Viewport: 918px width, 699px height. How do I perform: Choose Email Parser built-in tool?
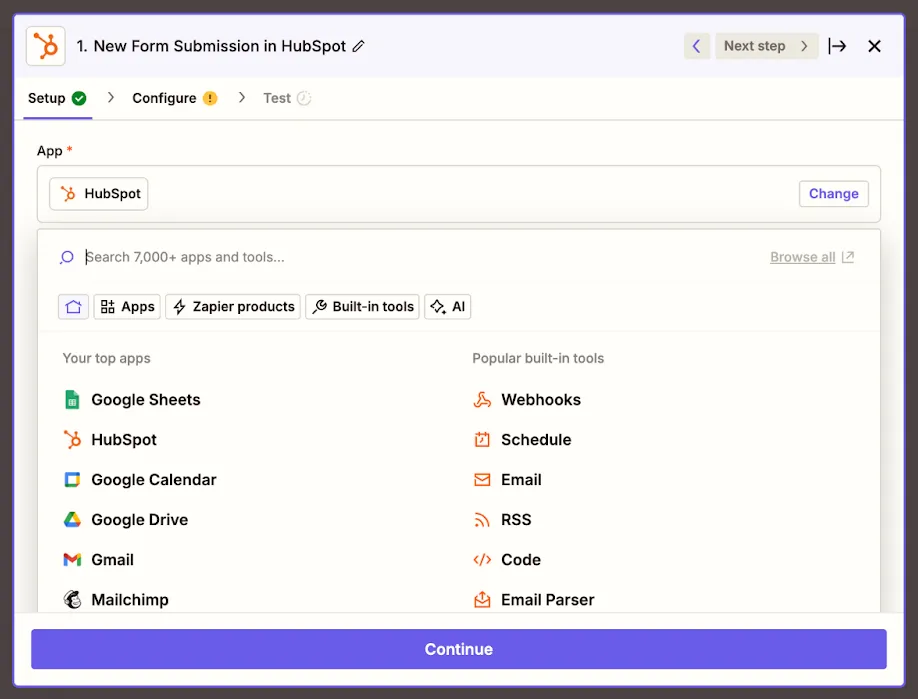tap(547, 599)
